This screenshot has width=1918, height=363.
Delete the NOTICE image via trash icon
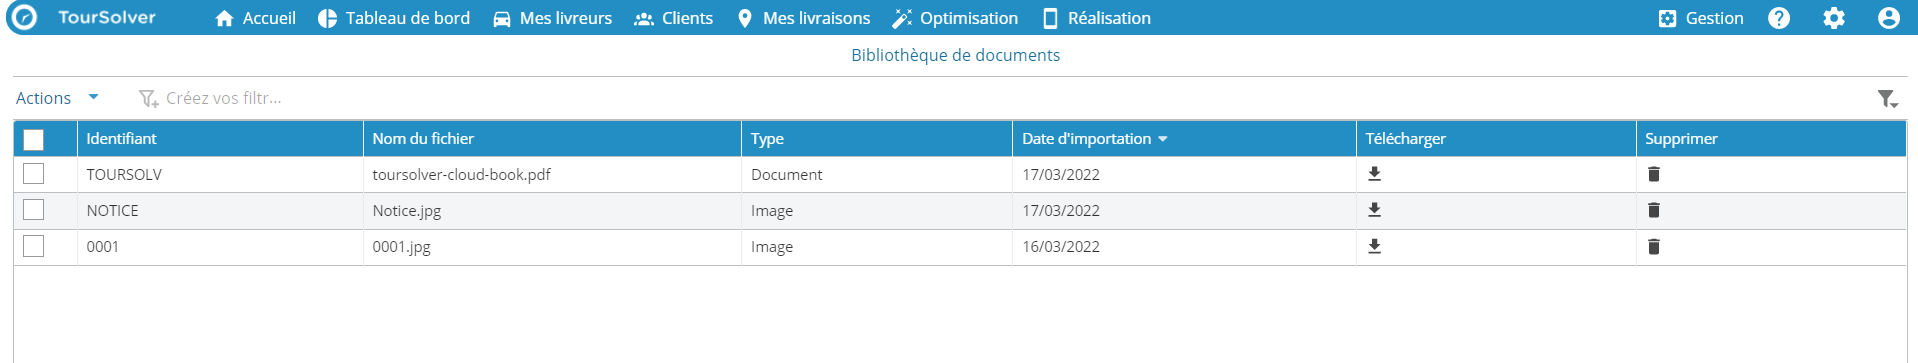click(1653, 210)
